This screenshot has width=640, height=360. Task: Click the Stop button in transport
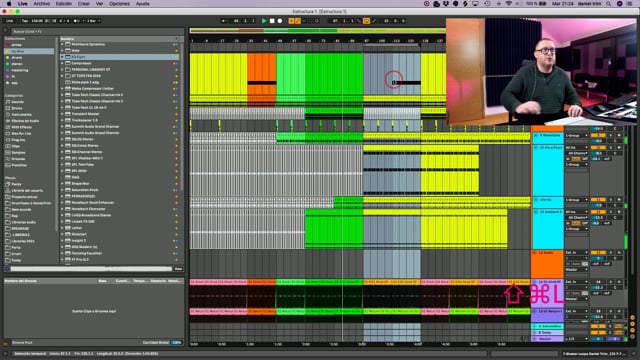272,21
